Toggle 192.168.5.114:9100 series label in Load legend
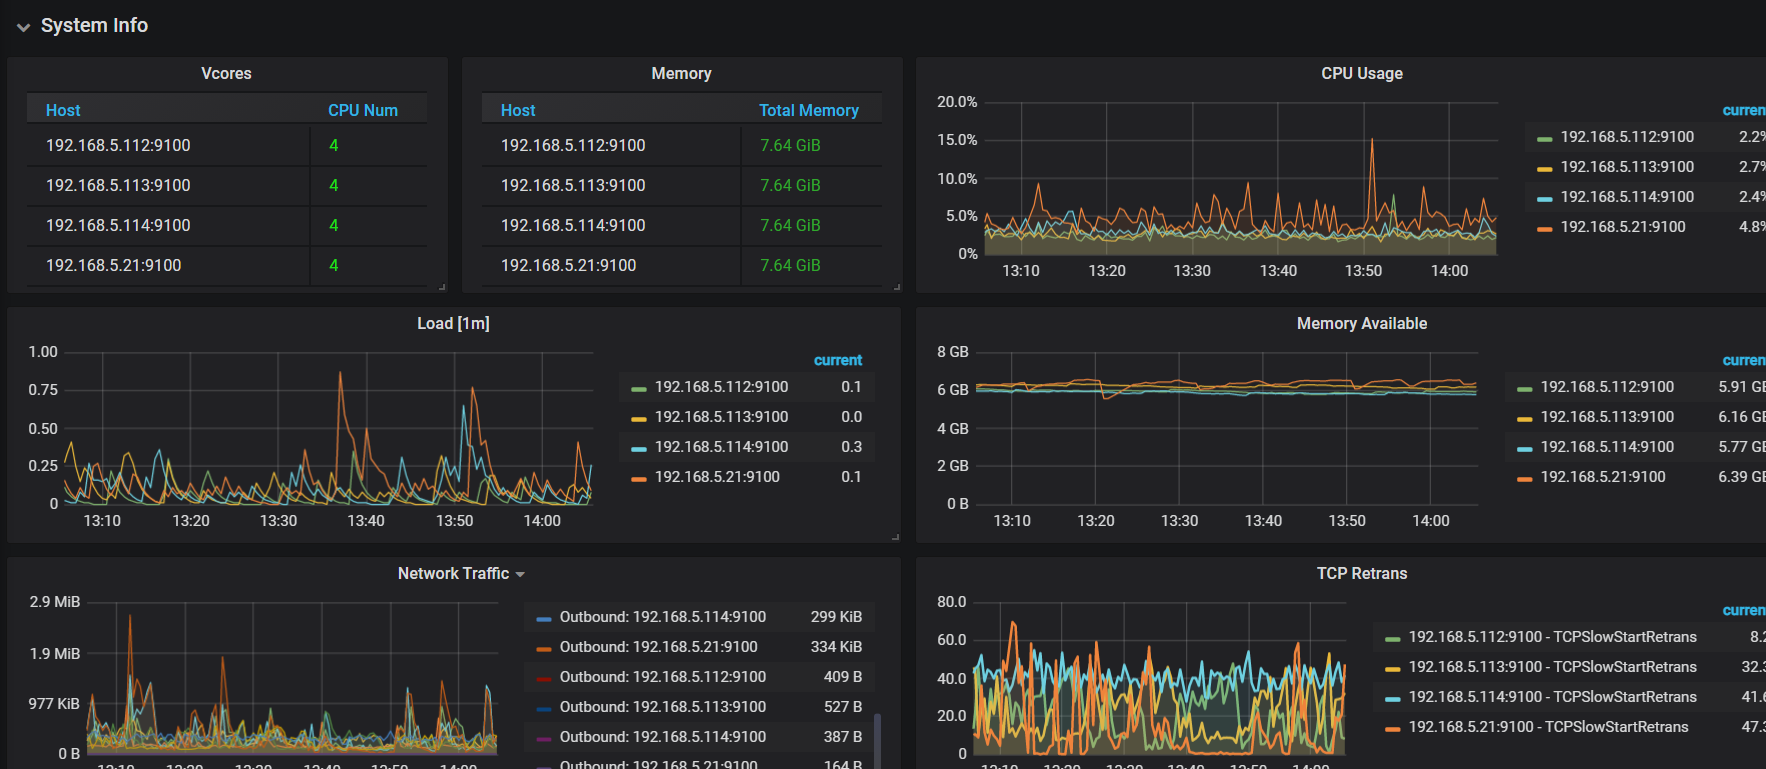 721,447
